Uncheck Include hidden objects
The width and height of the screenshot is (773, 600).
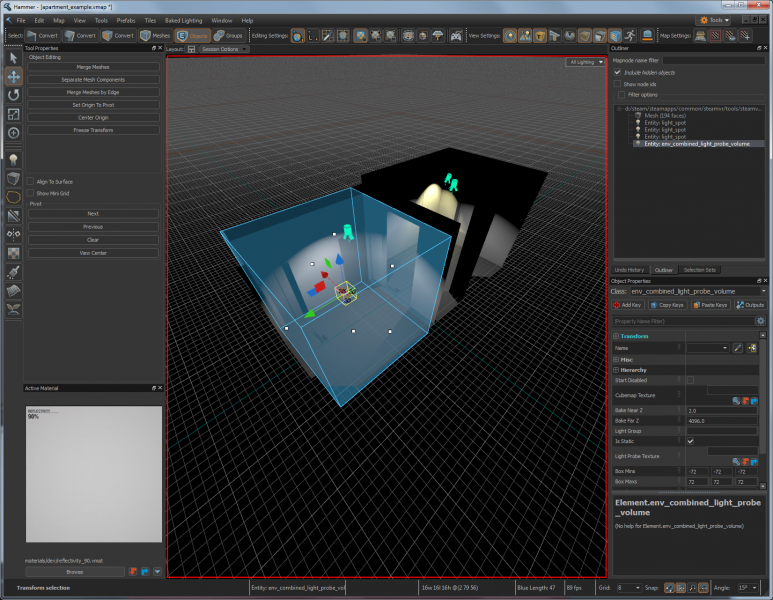(x=617, y=72)
